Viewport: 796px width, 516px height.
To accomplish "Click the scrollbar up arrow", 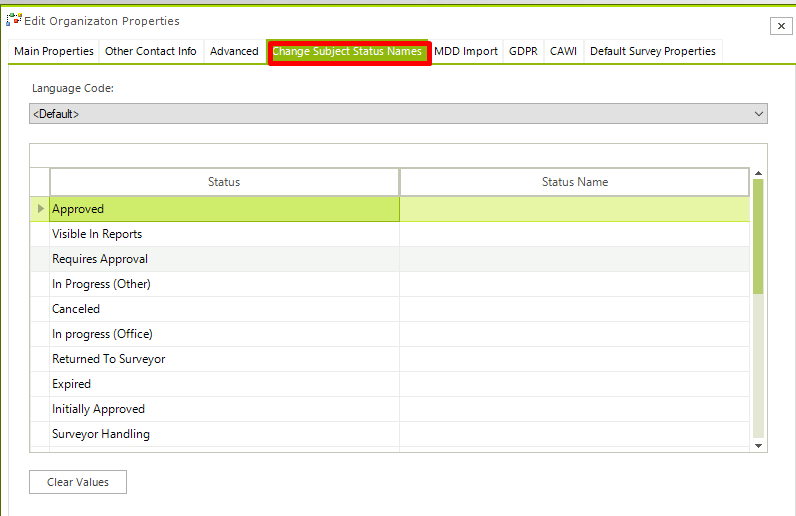I will [x=758, y=173].
